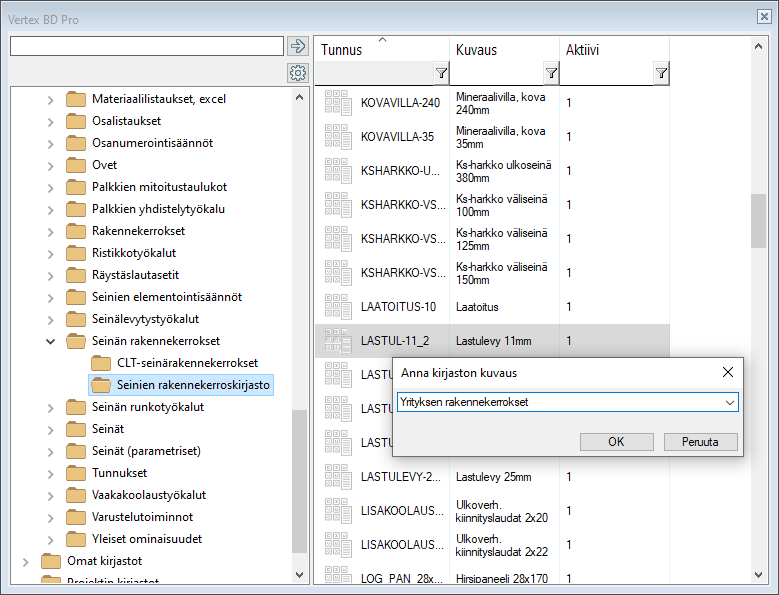This screenshot has height=595, width=779.
Task: Select the CLT-seinärakennekerrokset tree item
Action: coord(187,363)
